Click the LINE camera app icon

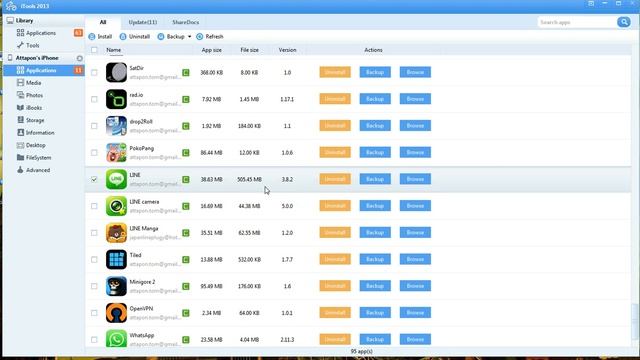coord(116,206)
